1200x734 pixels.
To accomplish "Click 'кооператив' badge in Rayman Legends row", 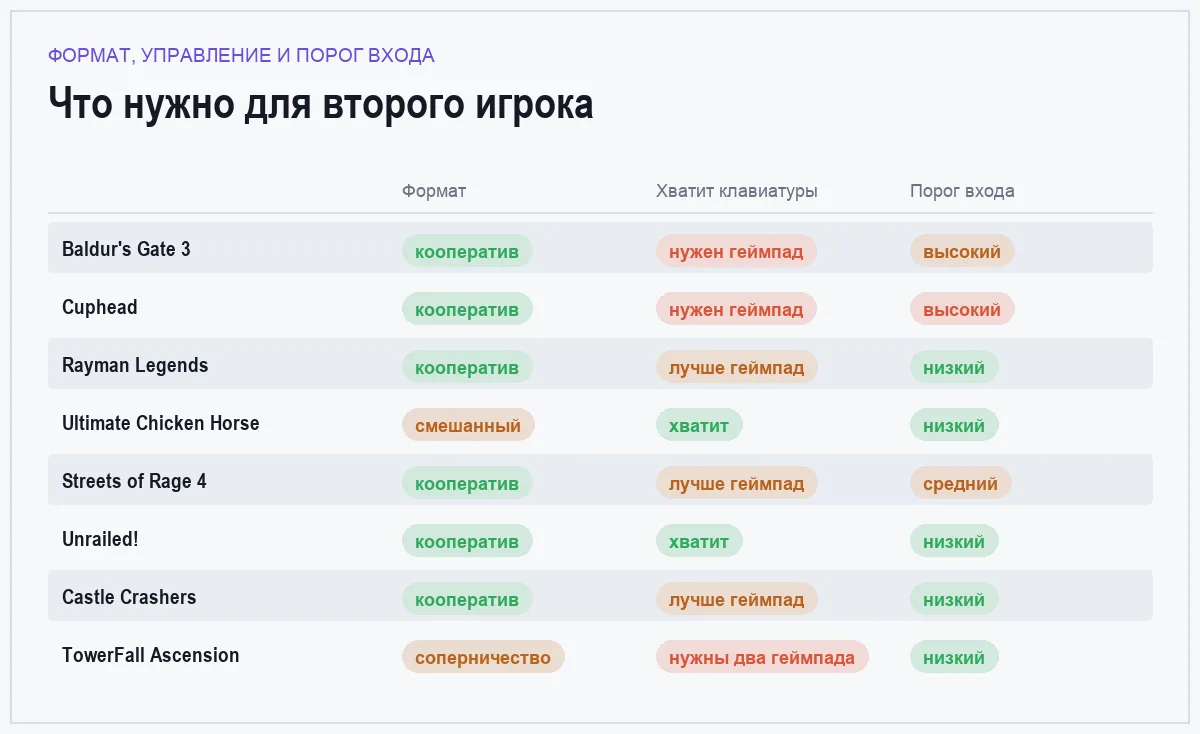I will tap(467, 367).
